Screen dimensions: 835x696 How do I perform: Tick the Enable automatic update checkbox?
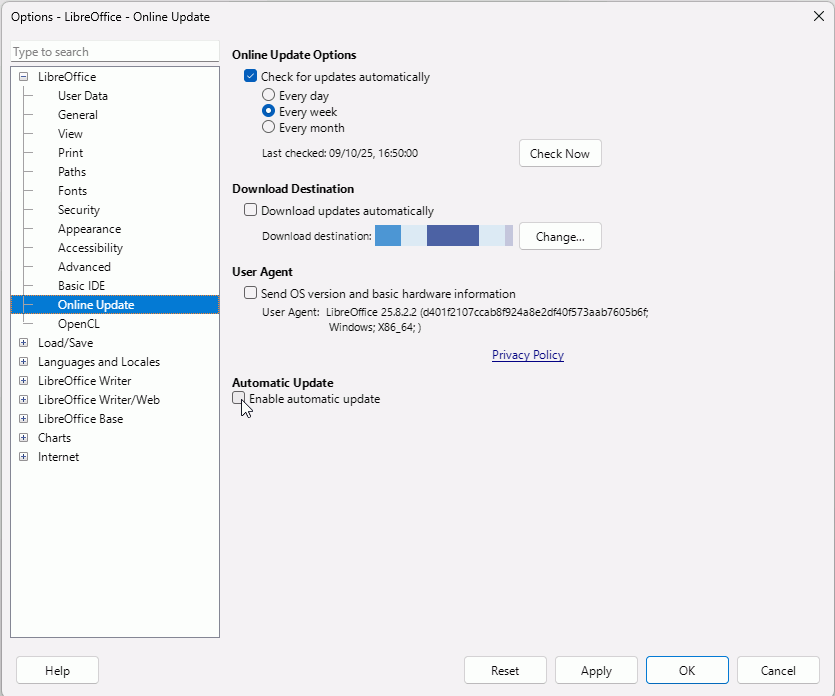(x=239, y=399)
